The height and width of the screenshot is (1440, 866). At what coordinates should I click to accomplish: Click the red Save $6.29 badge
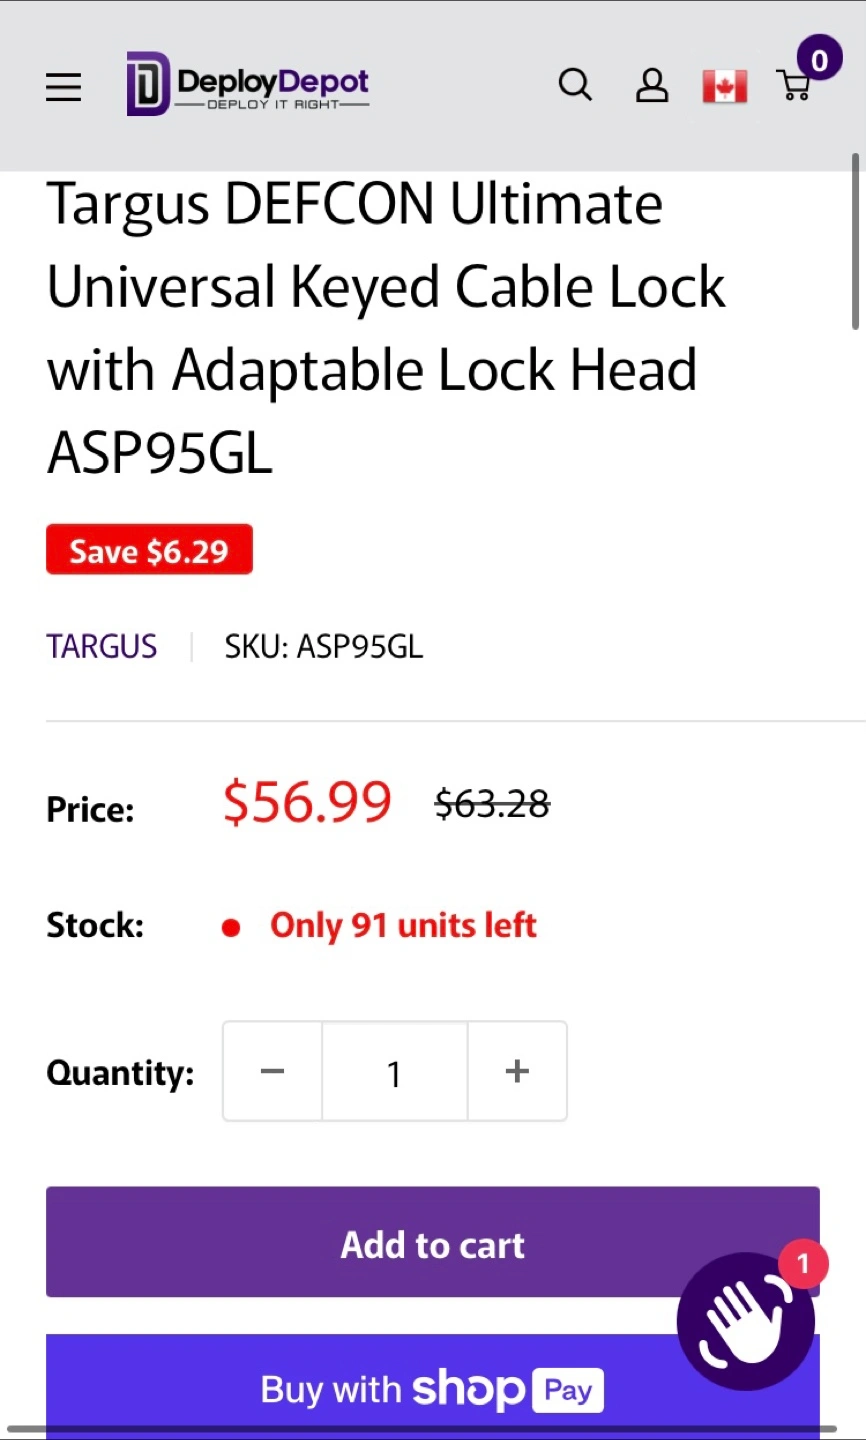pyautogui.click(x=149, y=550)
